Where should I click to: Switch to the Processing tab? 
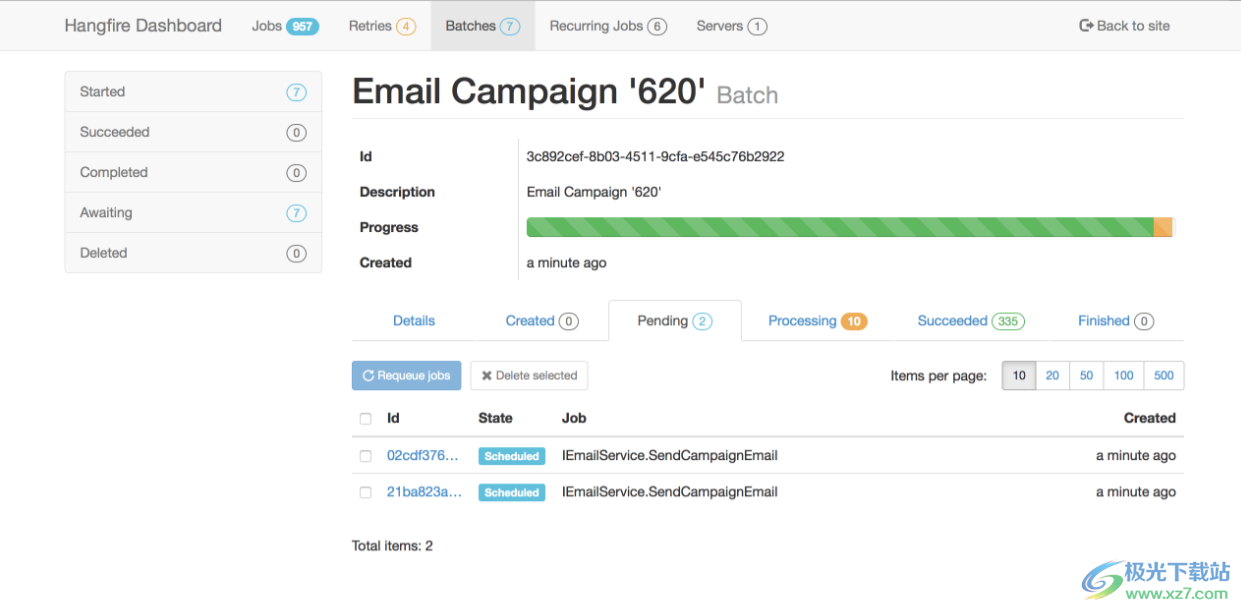pyautogui.click(x=817, y=321)
